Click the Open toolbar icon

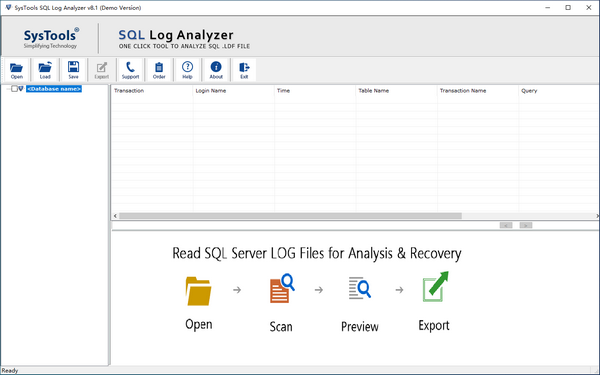tap(16, 70)
